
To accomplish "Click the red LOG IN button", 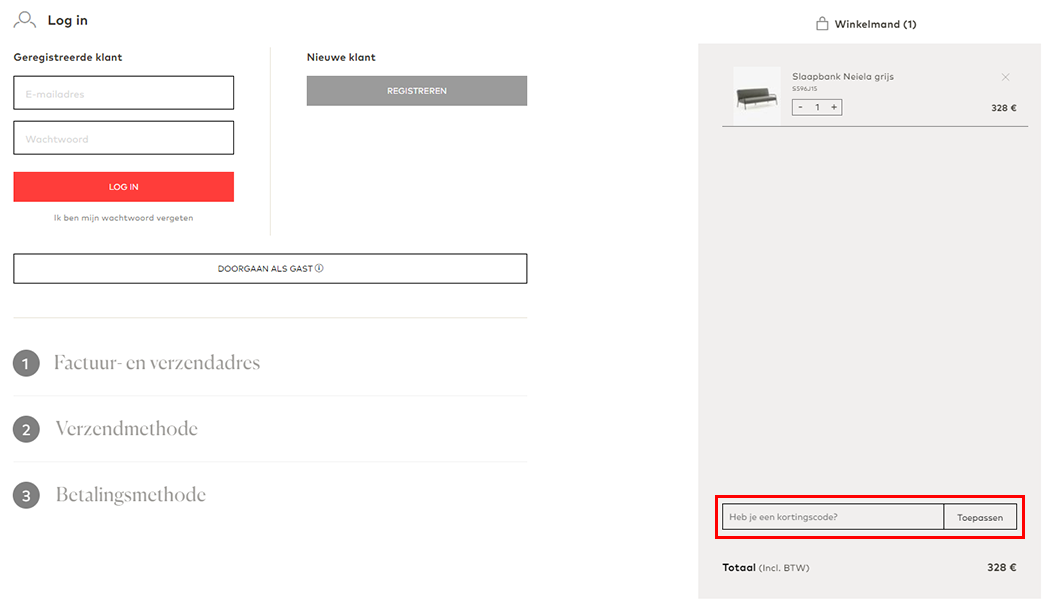I will (124, 187).
